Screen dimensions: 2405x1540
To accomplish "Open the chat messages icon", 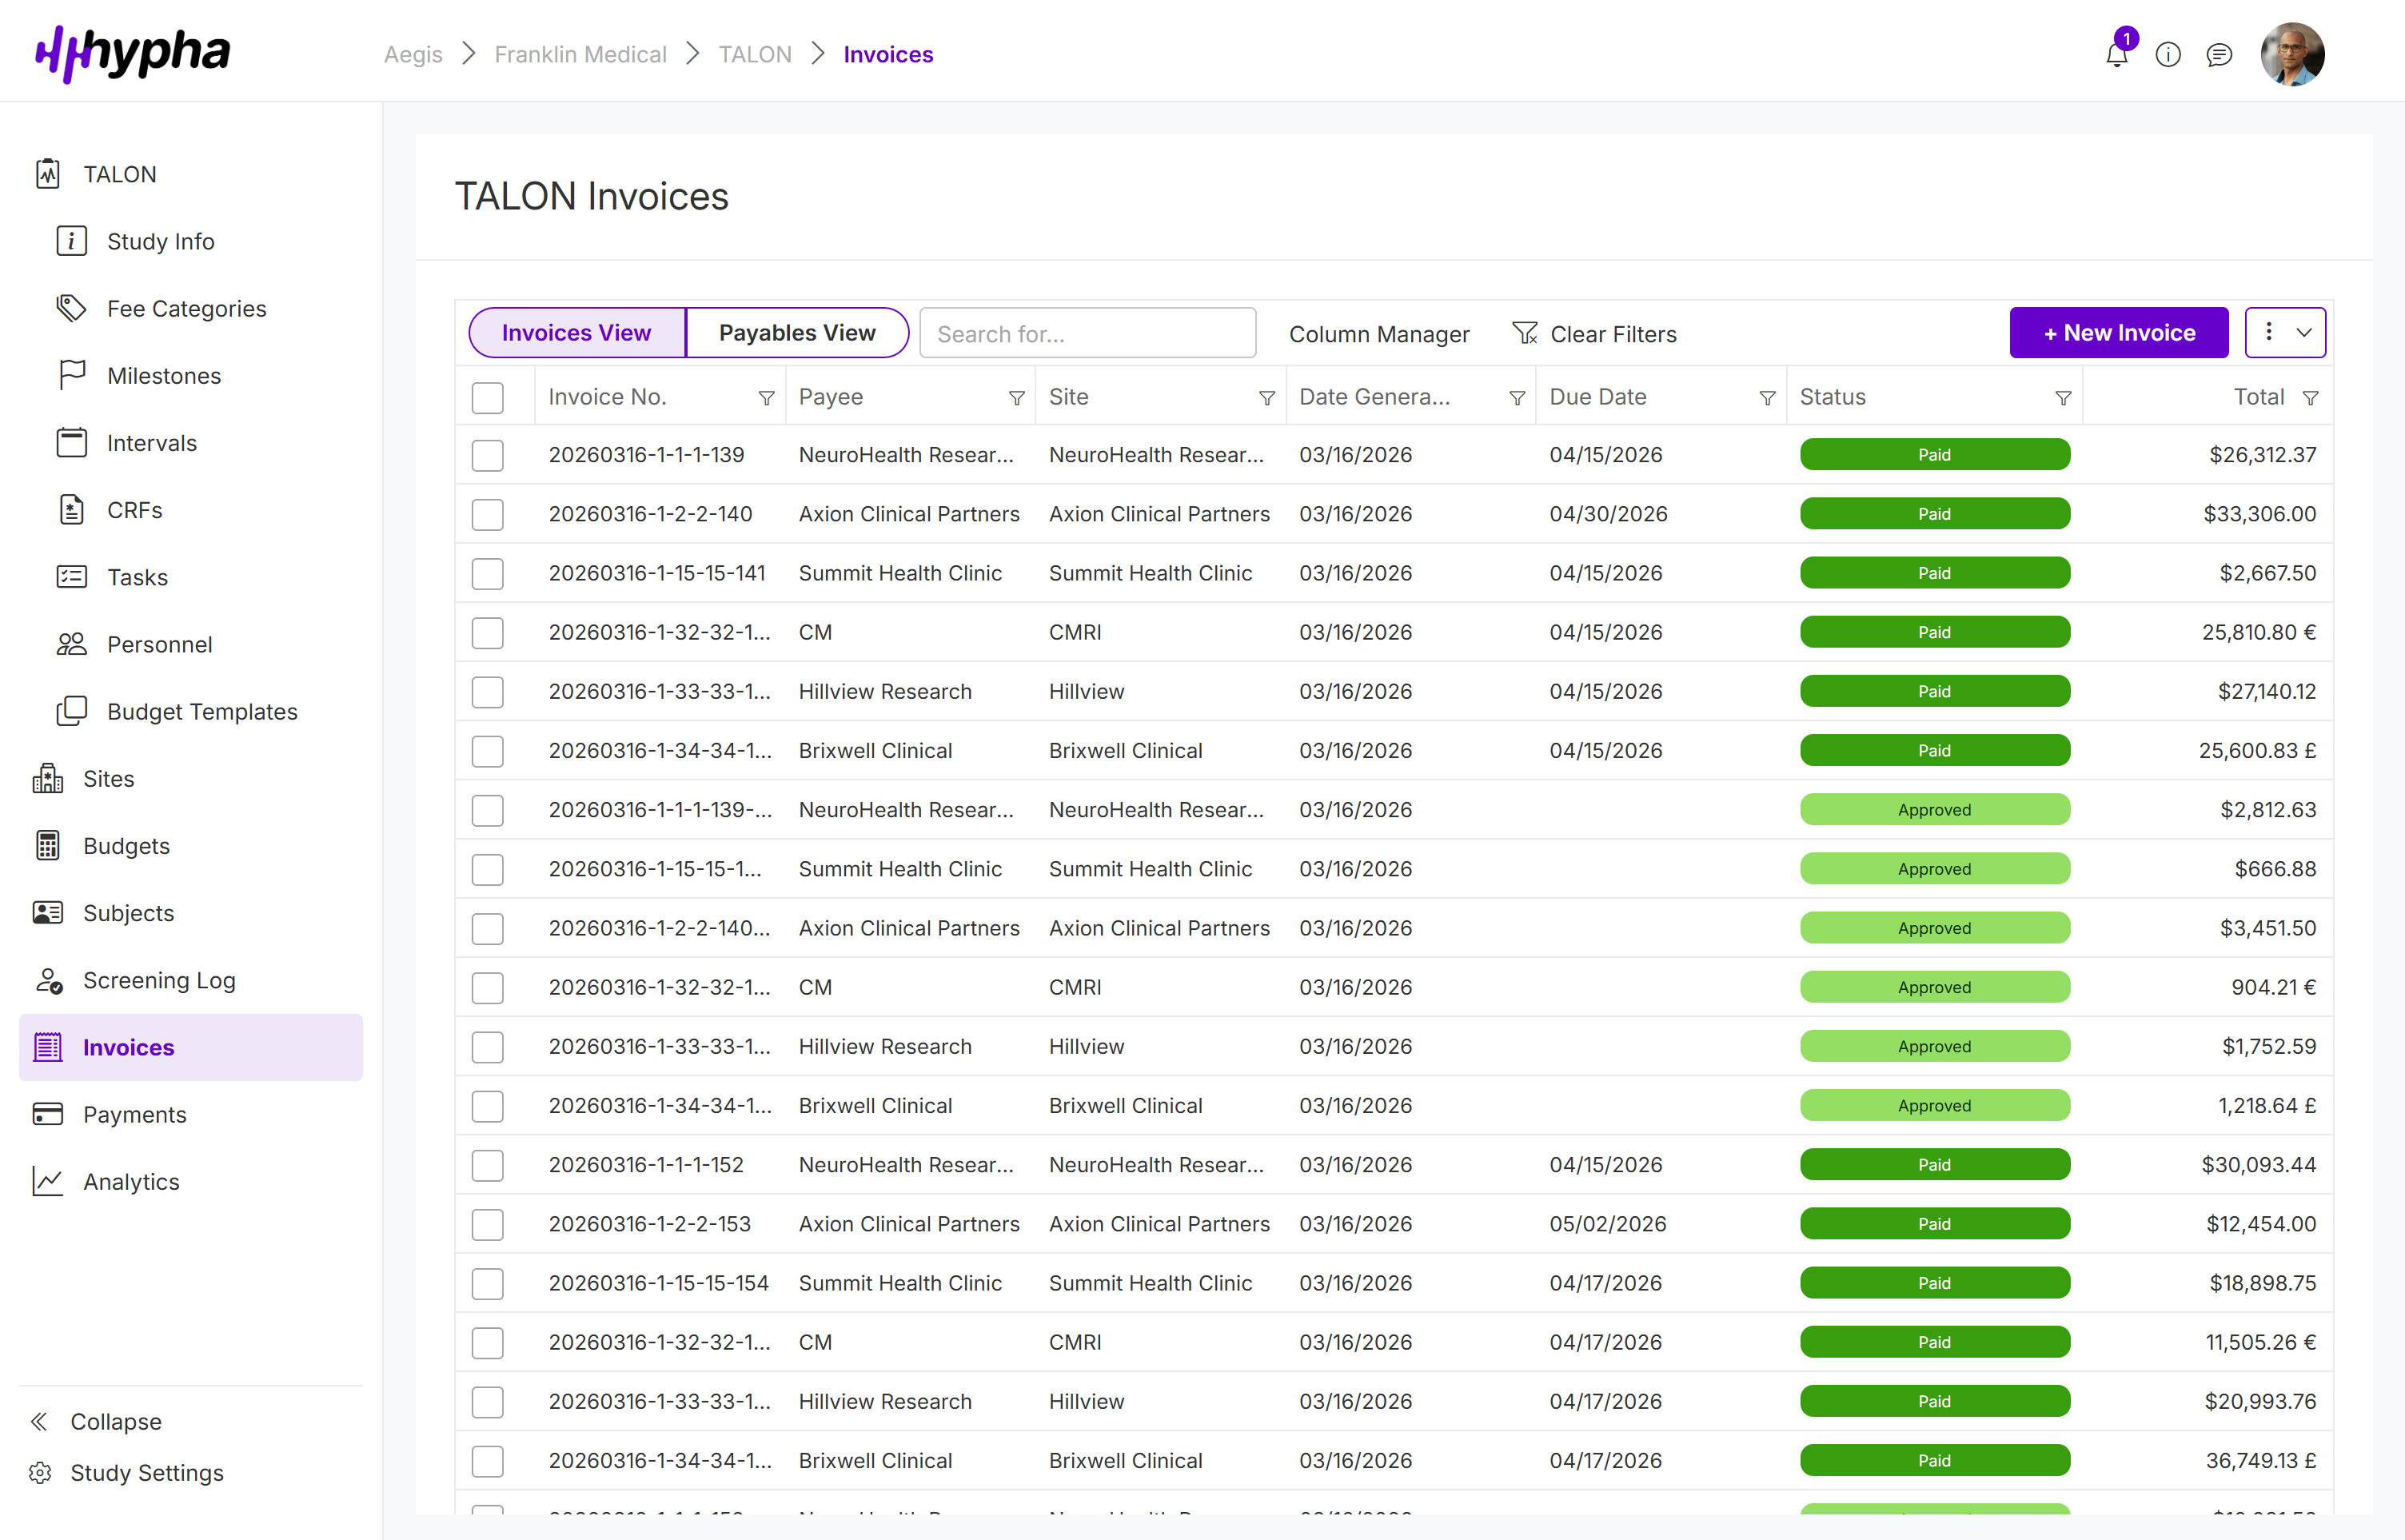I will (2220, 54).
